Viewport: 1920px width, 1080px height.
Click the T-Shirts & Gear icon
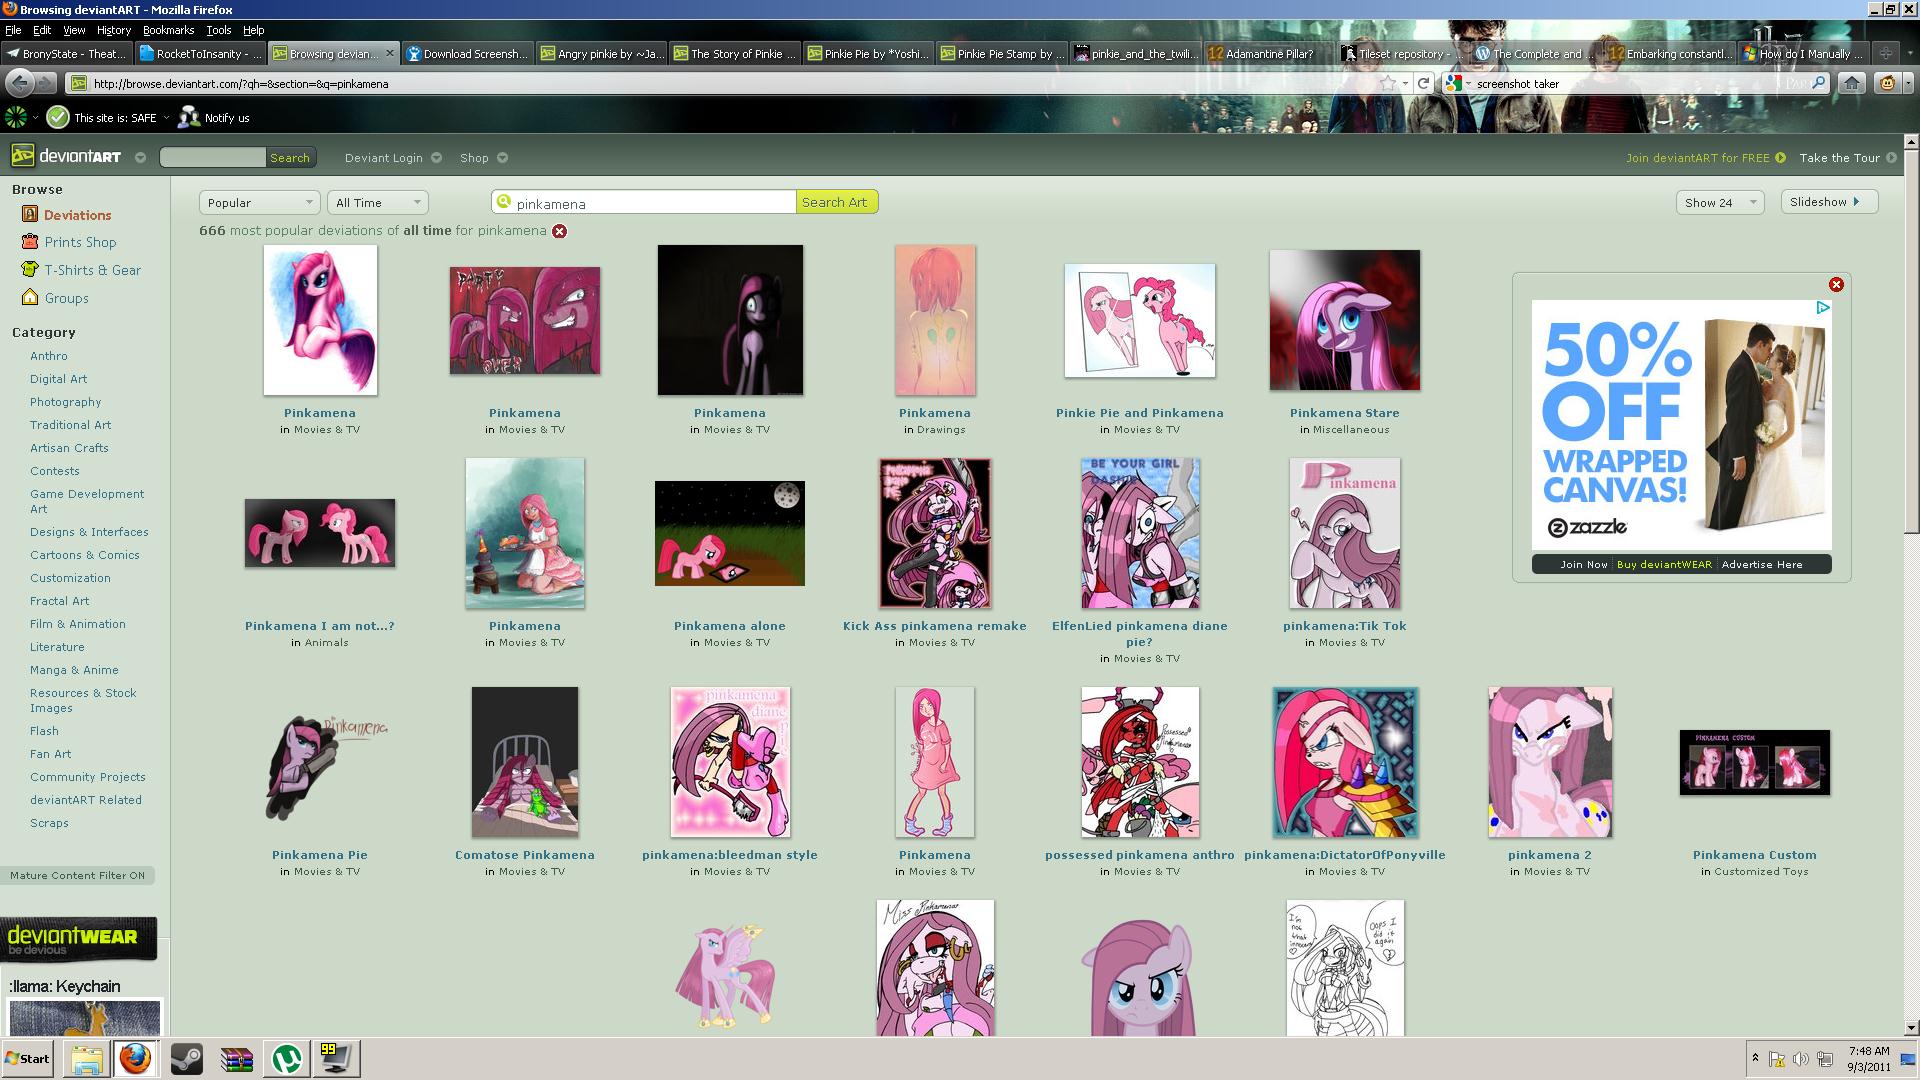(30, 270)
